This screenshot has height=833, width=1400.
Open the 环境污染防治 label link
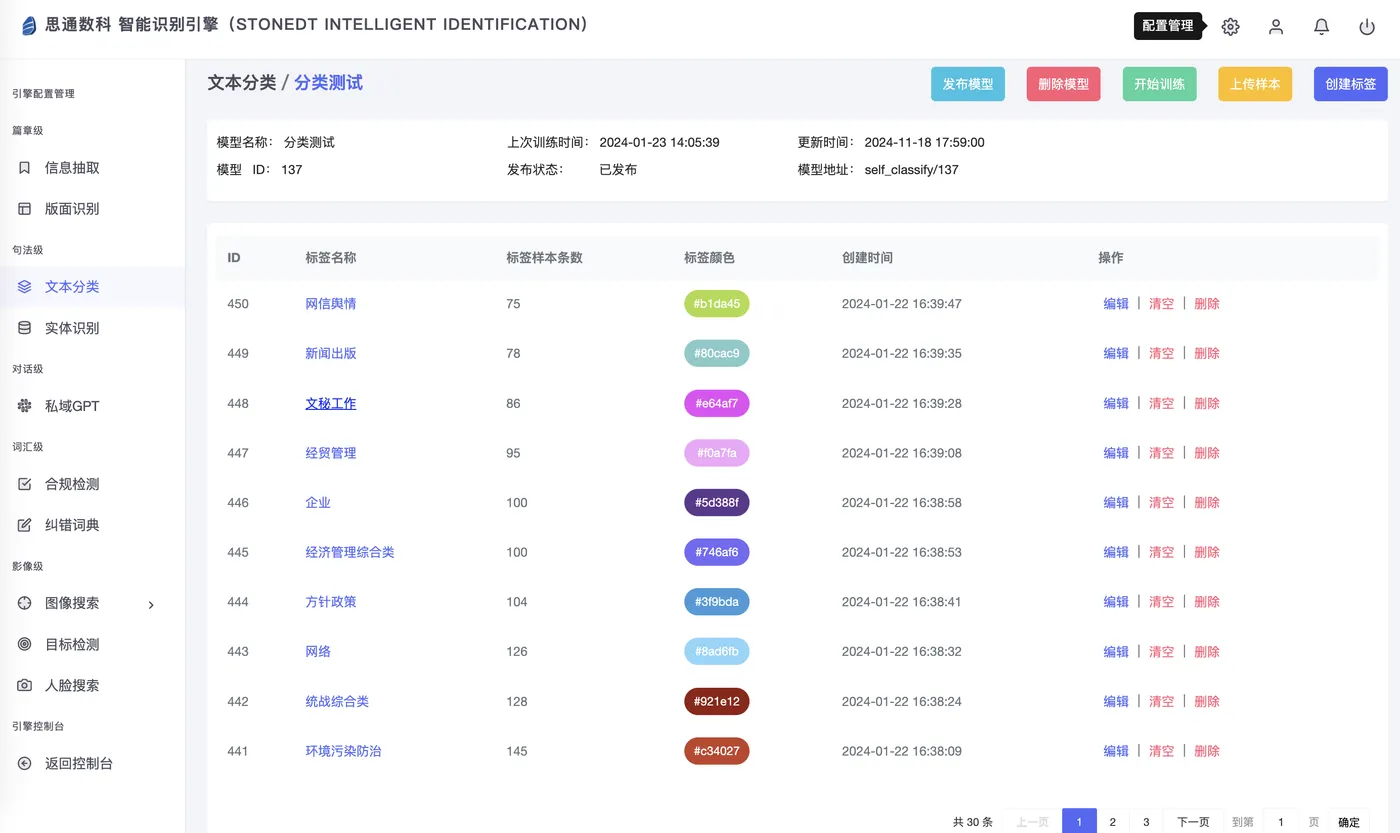(x=343, y=751)
